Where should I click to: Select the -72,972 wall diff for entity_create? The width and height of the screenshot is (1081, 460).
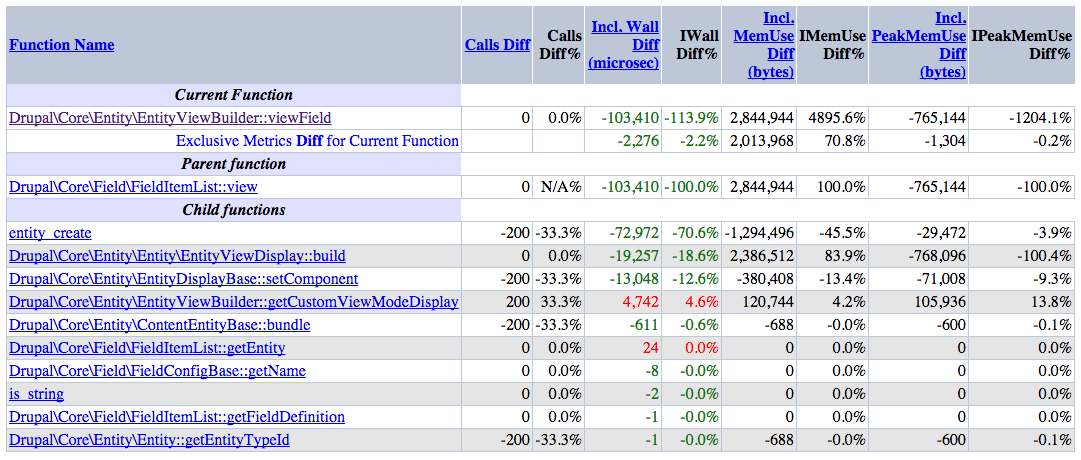[x=633, y=233]
